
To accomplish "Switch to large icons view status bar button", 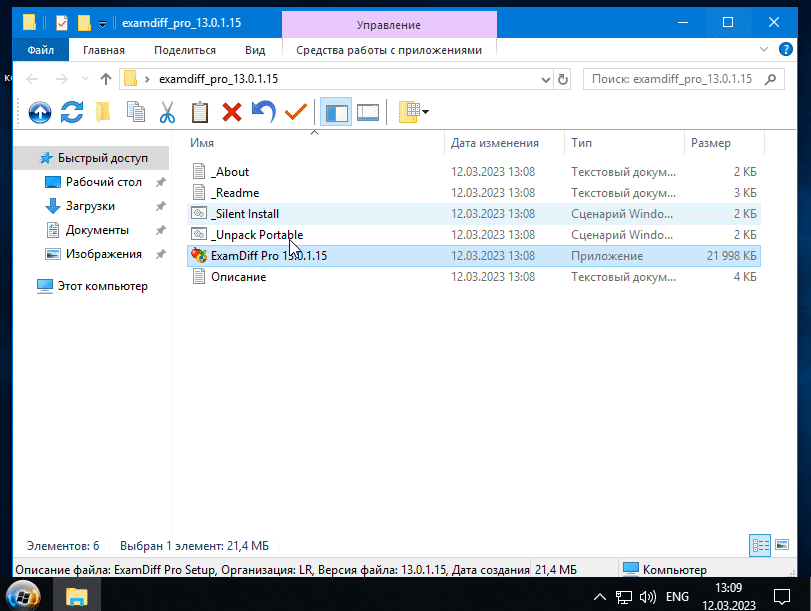I will tap(782, 545).
